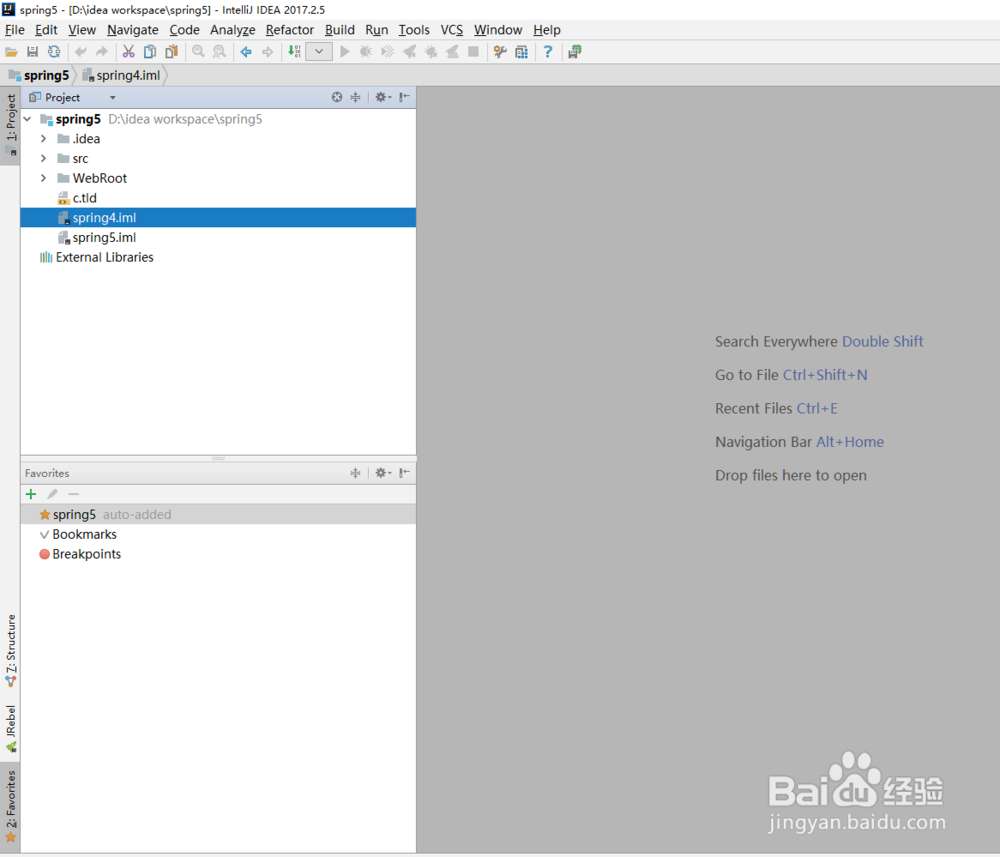Collapse All in Favorites panel
1000x857 pixels.
click(x=356, y=472)
